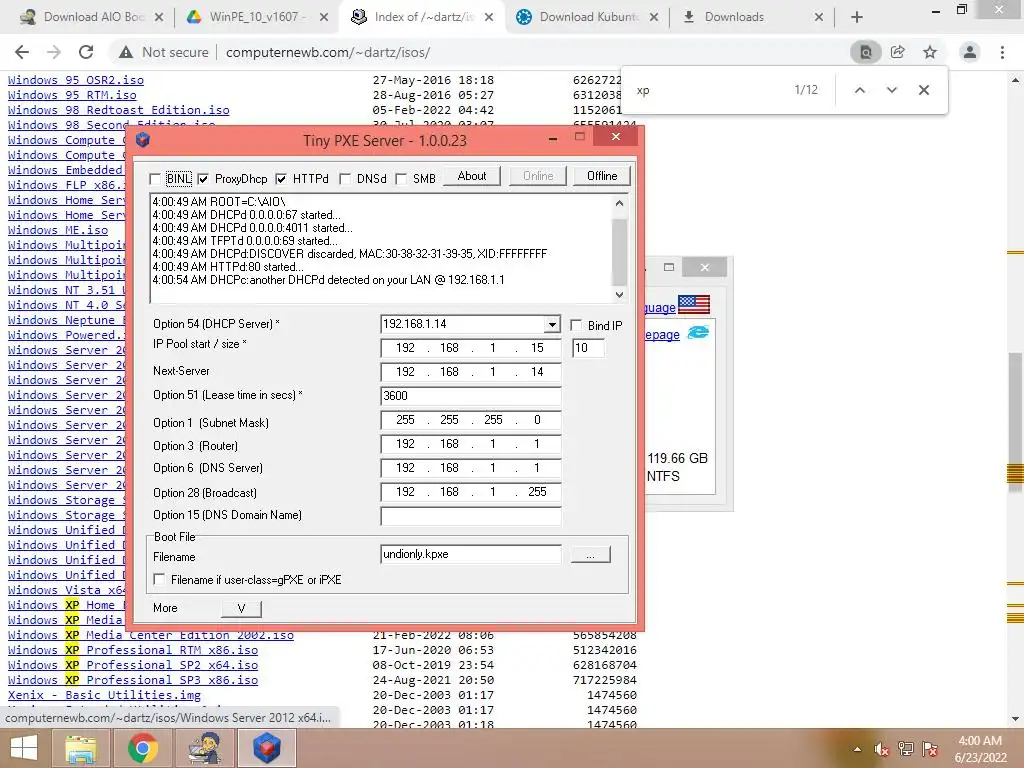
Task: Click the find-in-page icon in address bar
Action: 865,52
